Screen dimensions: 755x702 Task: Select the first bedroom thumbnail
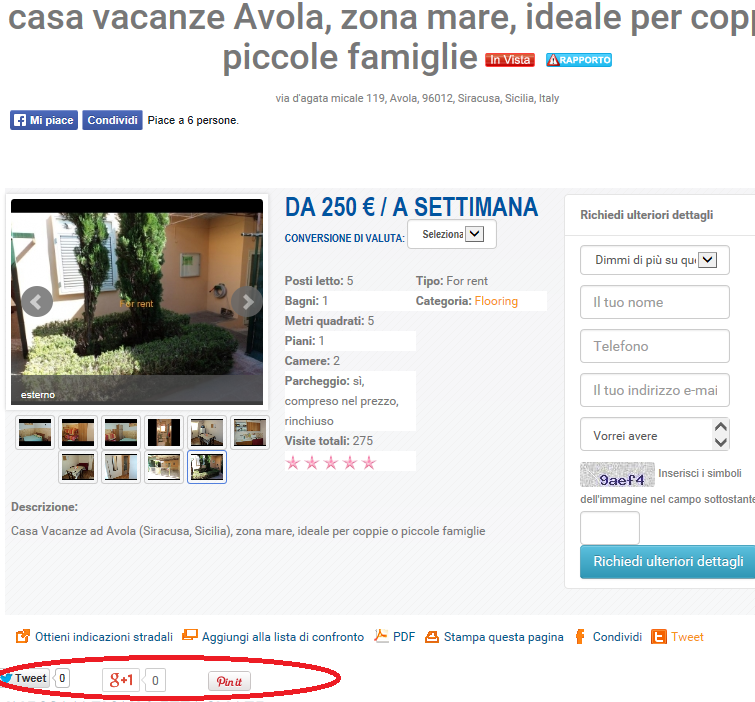tap(35, 432)
